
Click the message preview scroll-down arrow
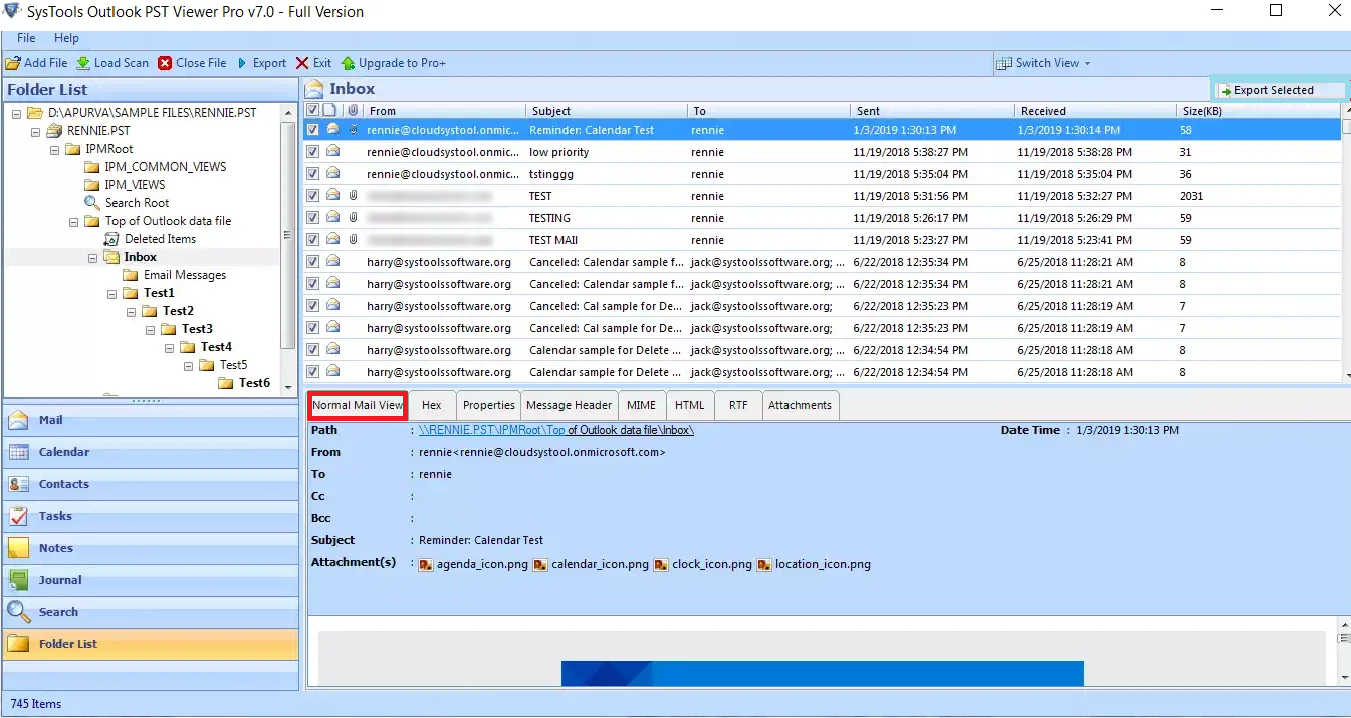click(x=1345, y=677)
